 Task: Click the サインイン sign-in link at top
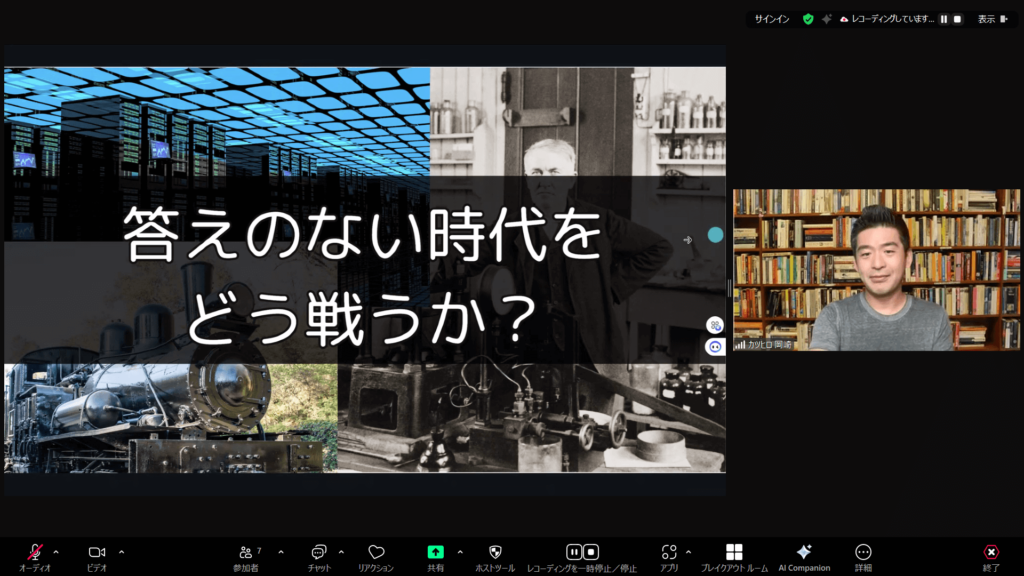point(771,19)
